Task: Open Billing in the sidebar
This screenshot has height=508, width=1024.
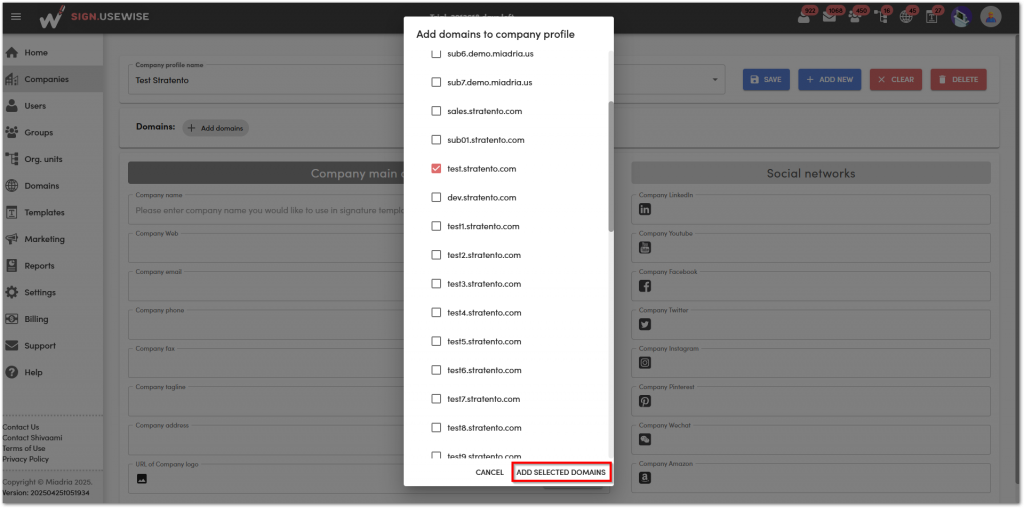Action: tap(52, 319)
